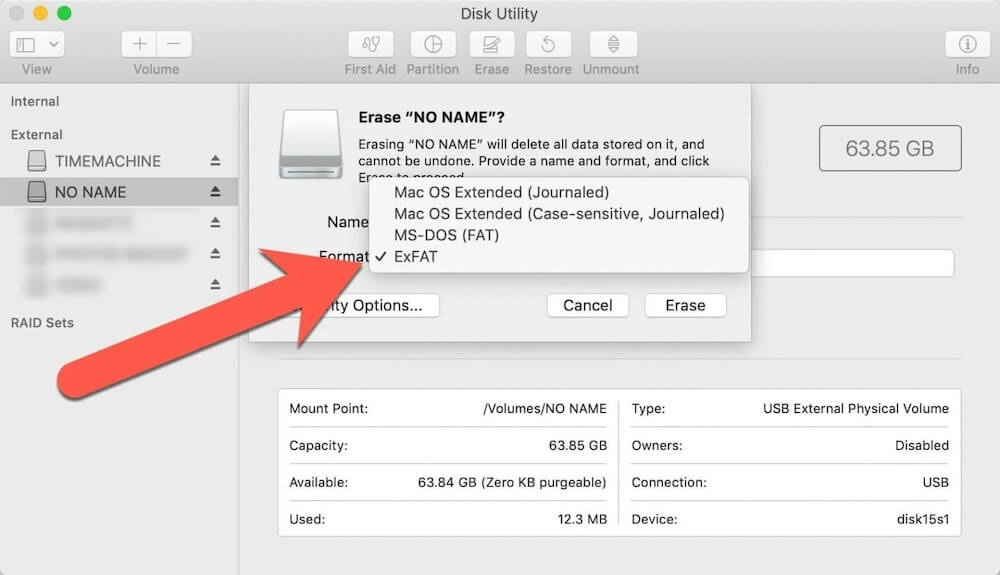Click the Erase toolbar icon
Screen dimensions: 1000x575
click(x=492, y=44)
